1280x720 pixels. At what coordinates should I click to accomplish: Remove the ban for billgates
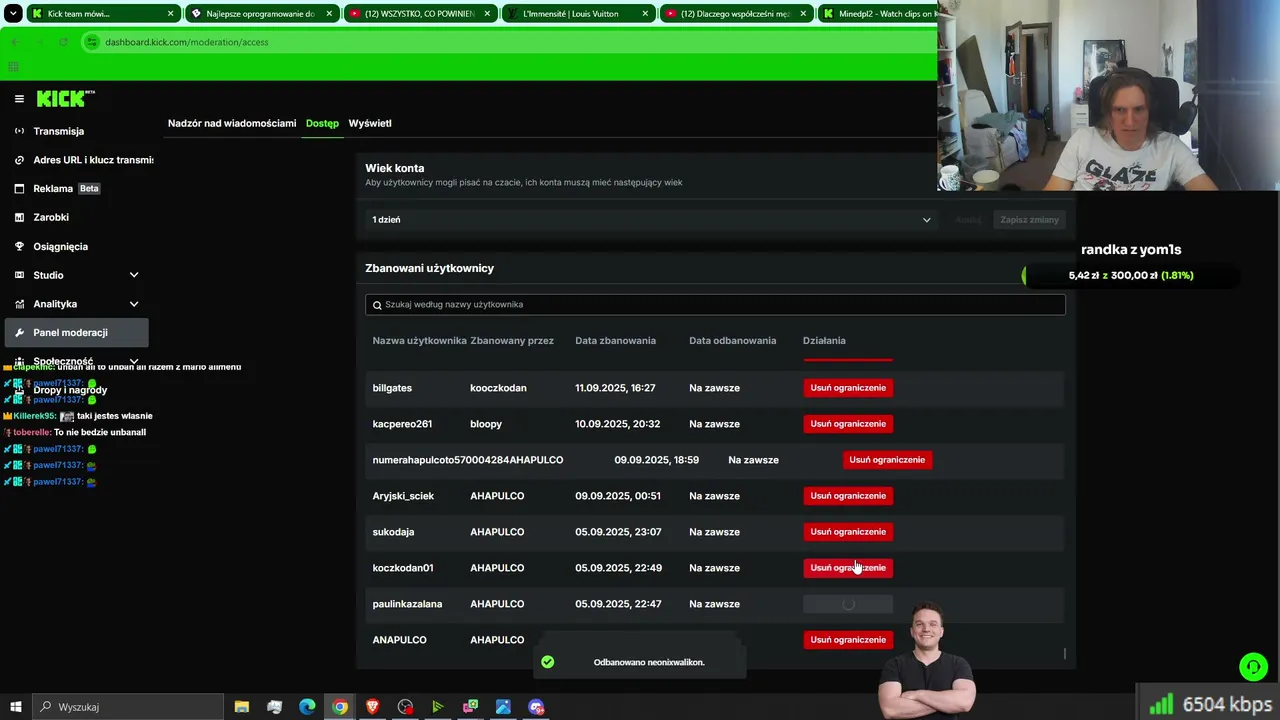coord(848,388)
